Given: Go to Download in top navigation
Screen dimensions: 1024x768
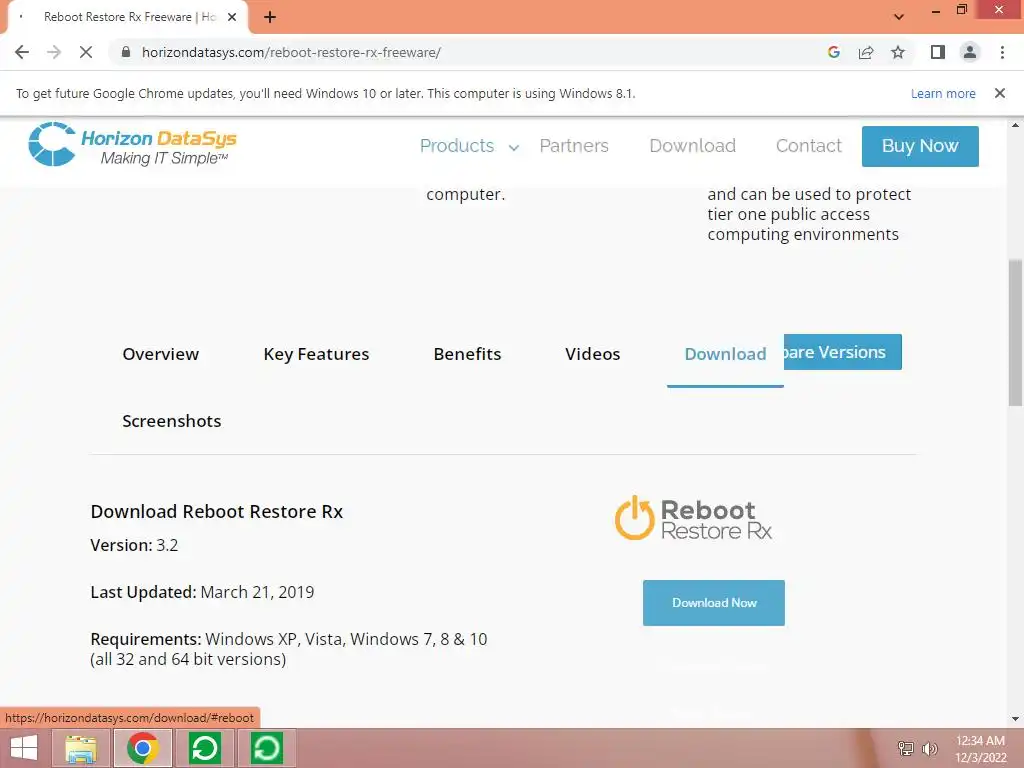Looking at the screenshot, I should coord(693,146).
